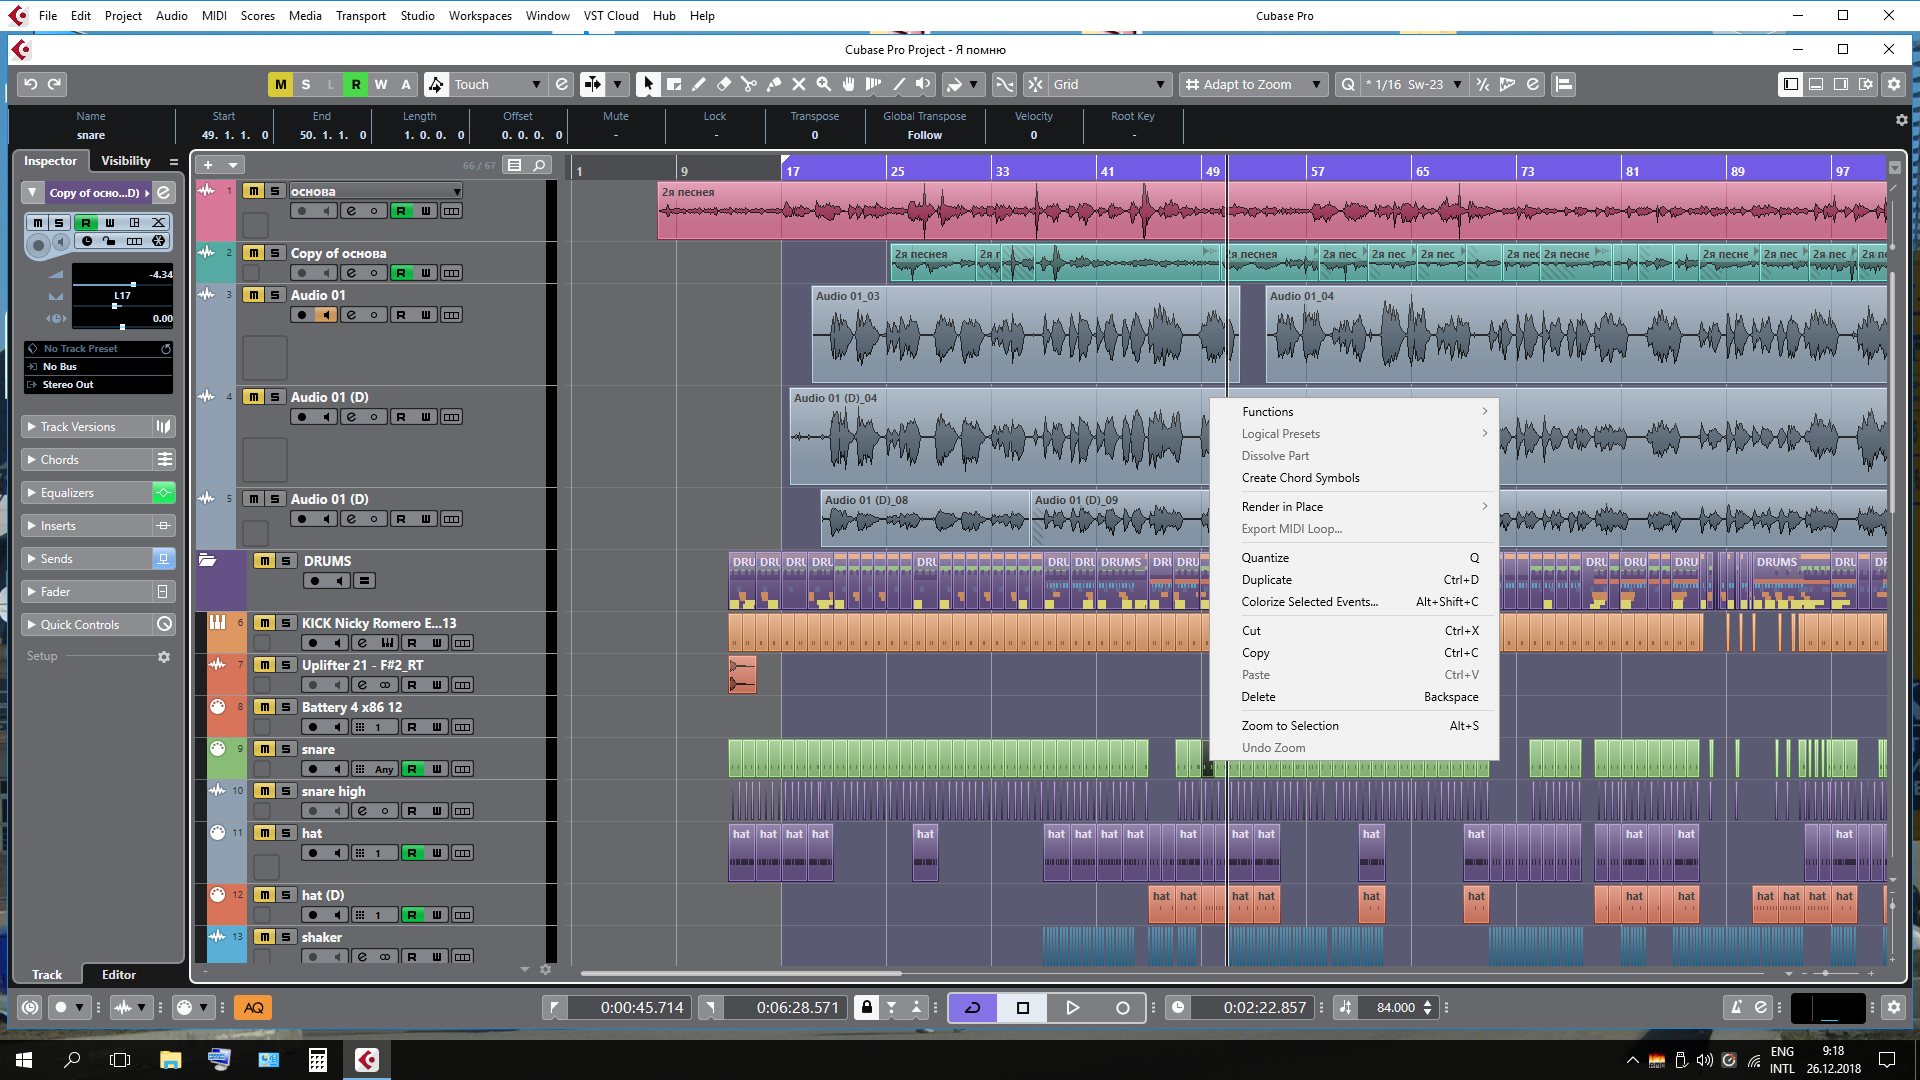Screen dimensions: 1920x1080
Task: Select the Split (scissors) tool
Action: pyautogui.click(x=748, y=85)
